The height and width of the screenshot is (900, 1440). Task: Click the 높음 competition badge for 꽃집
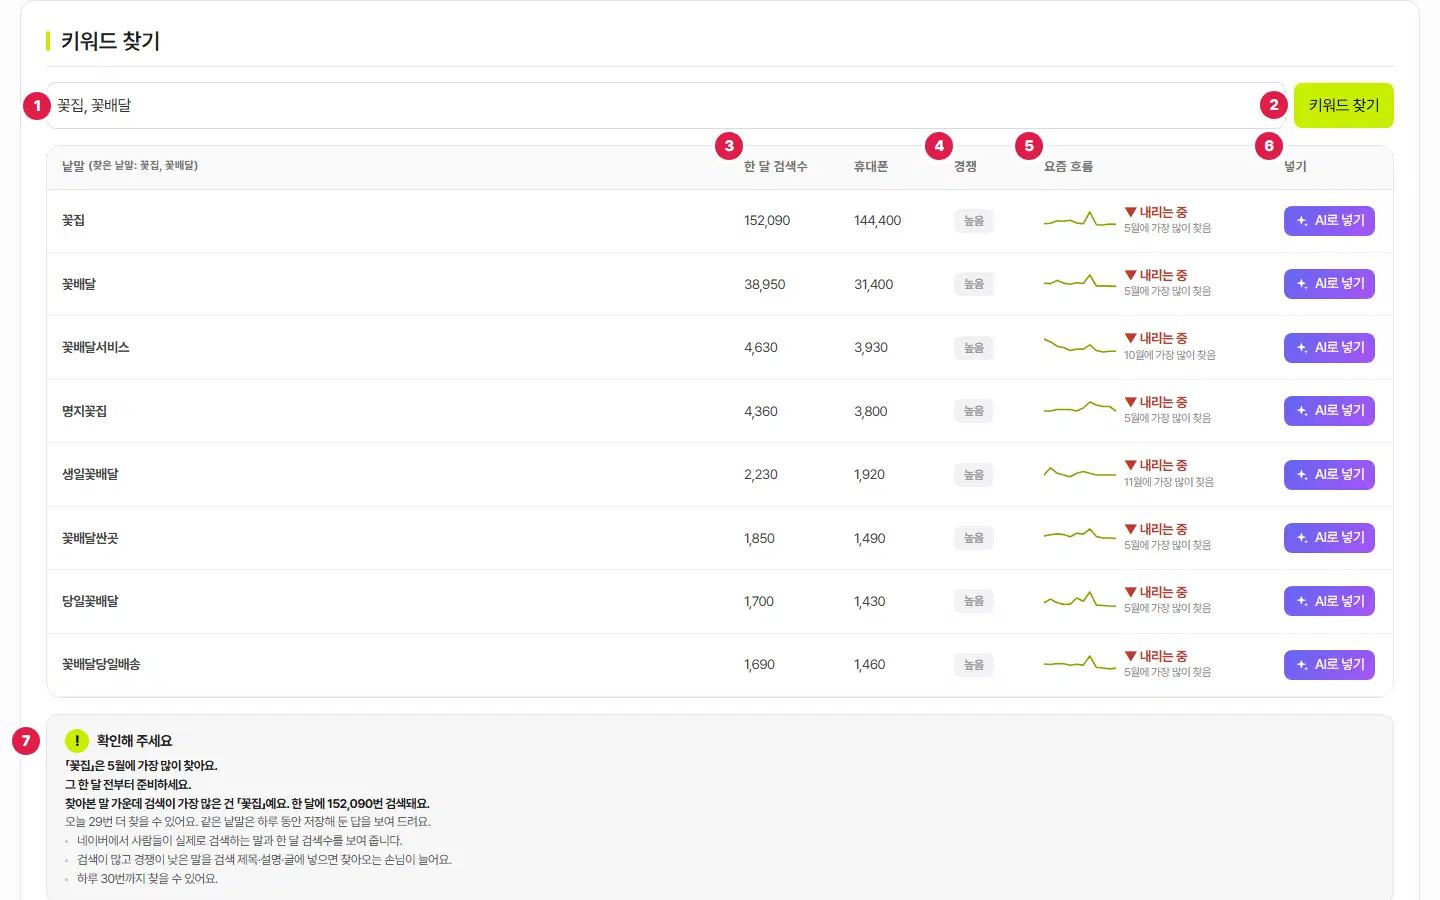tap(974, 221)
